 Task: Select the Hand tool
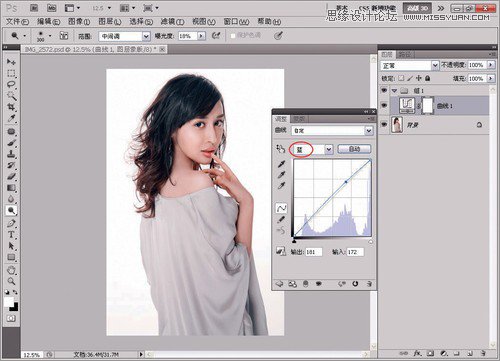click(11, 269)
